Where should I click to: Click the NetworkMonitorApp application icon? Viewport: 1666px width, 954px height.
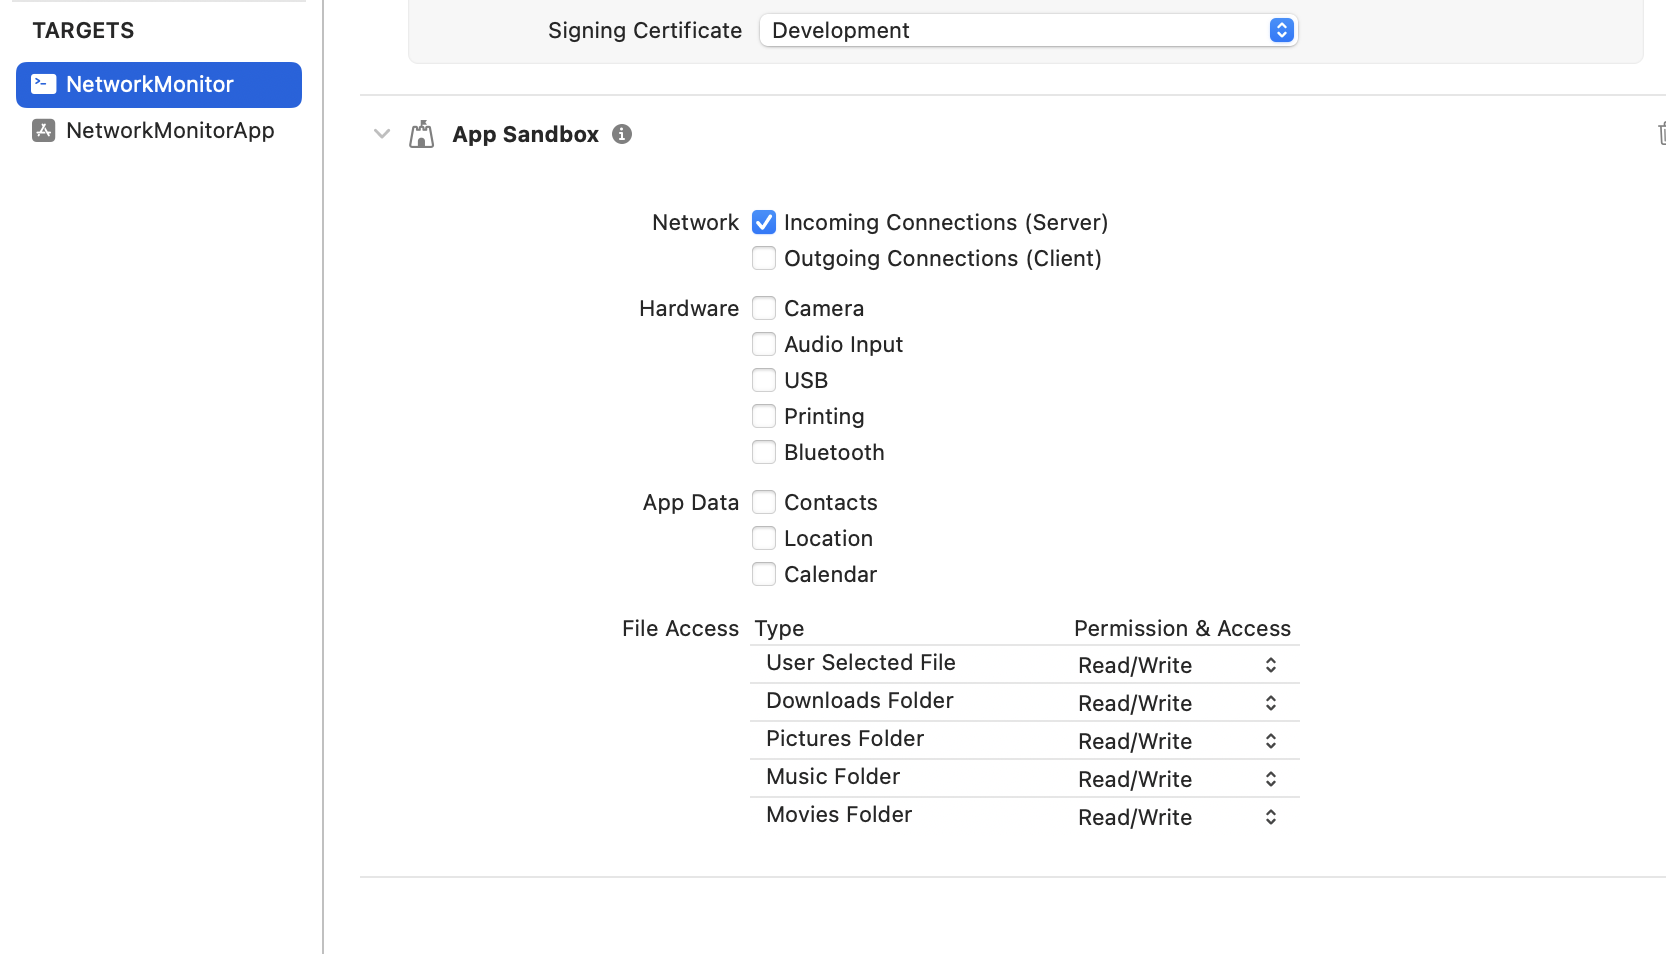coord(44,130)
